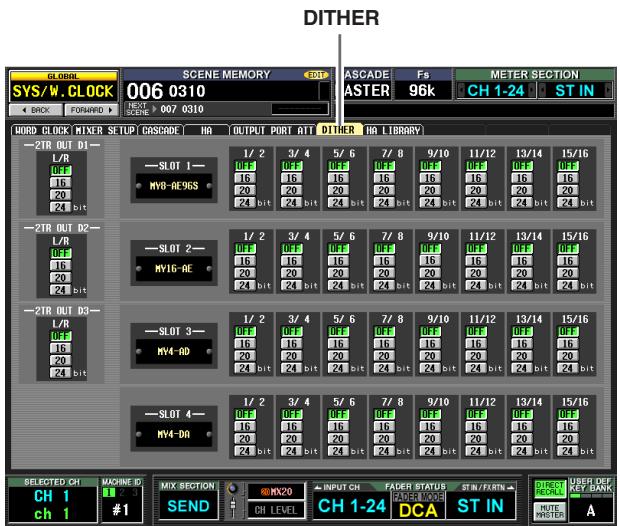This screenshot has width=620, height=526.
Task: Click the EDIT indicator in SCENE MEMORY
Action: [316, 75]
